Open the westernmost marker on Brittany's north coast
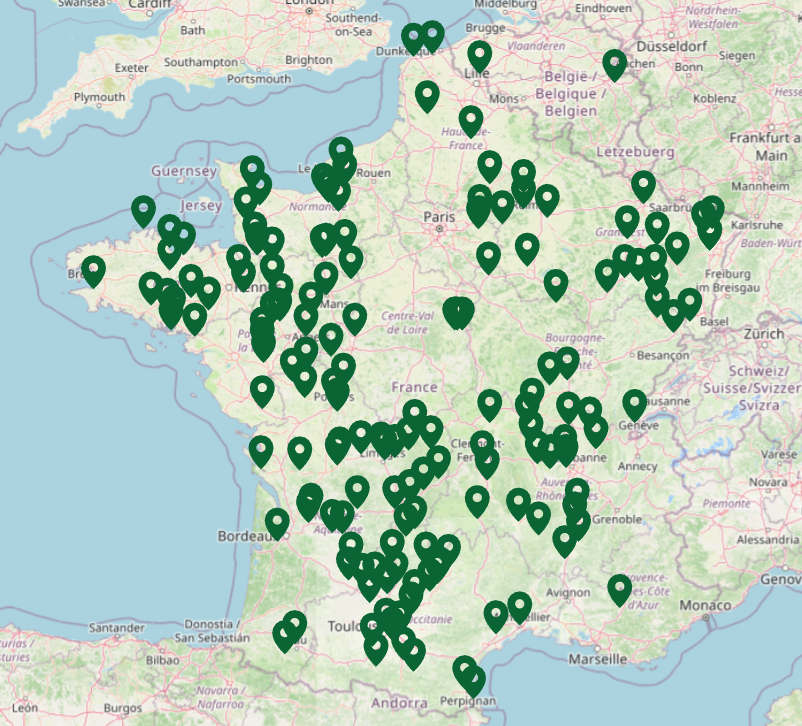Viewport: 802px width, 726px height. pos(143,210)
